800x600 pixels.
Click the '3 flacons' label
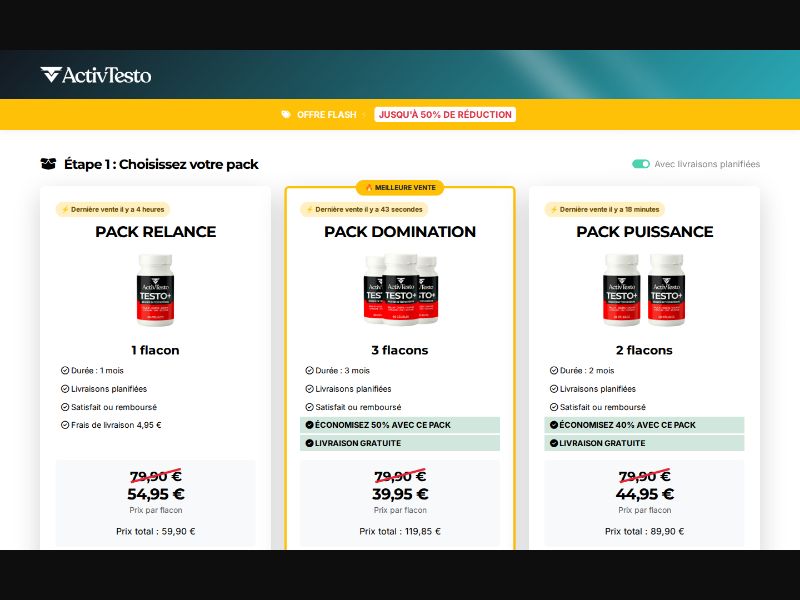click(x=400, y=350)
